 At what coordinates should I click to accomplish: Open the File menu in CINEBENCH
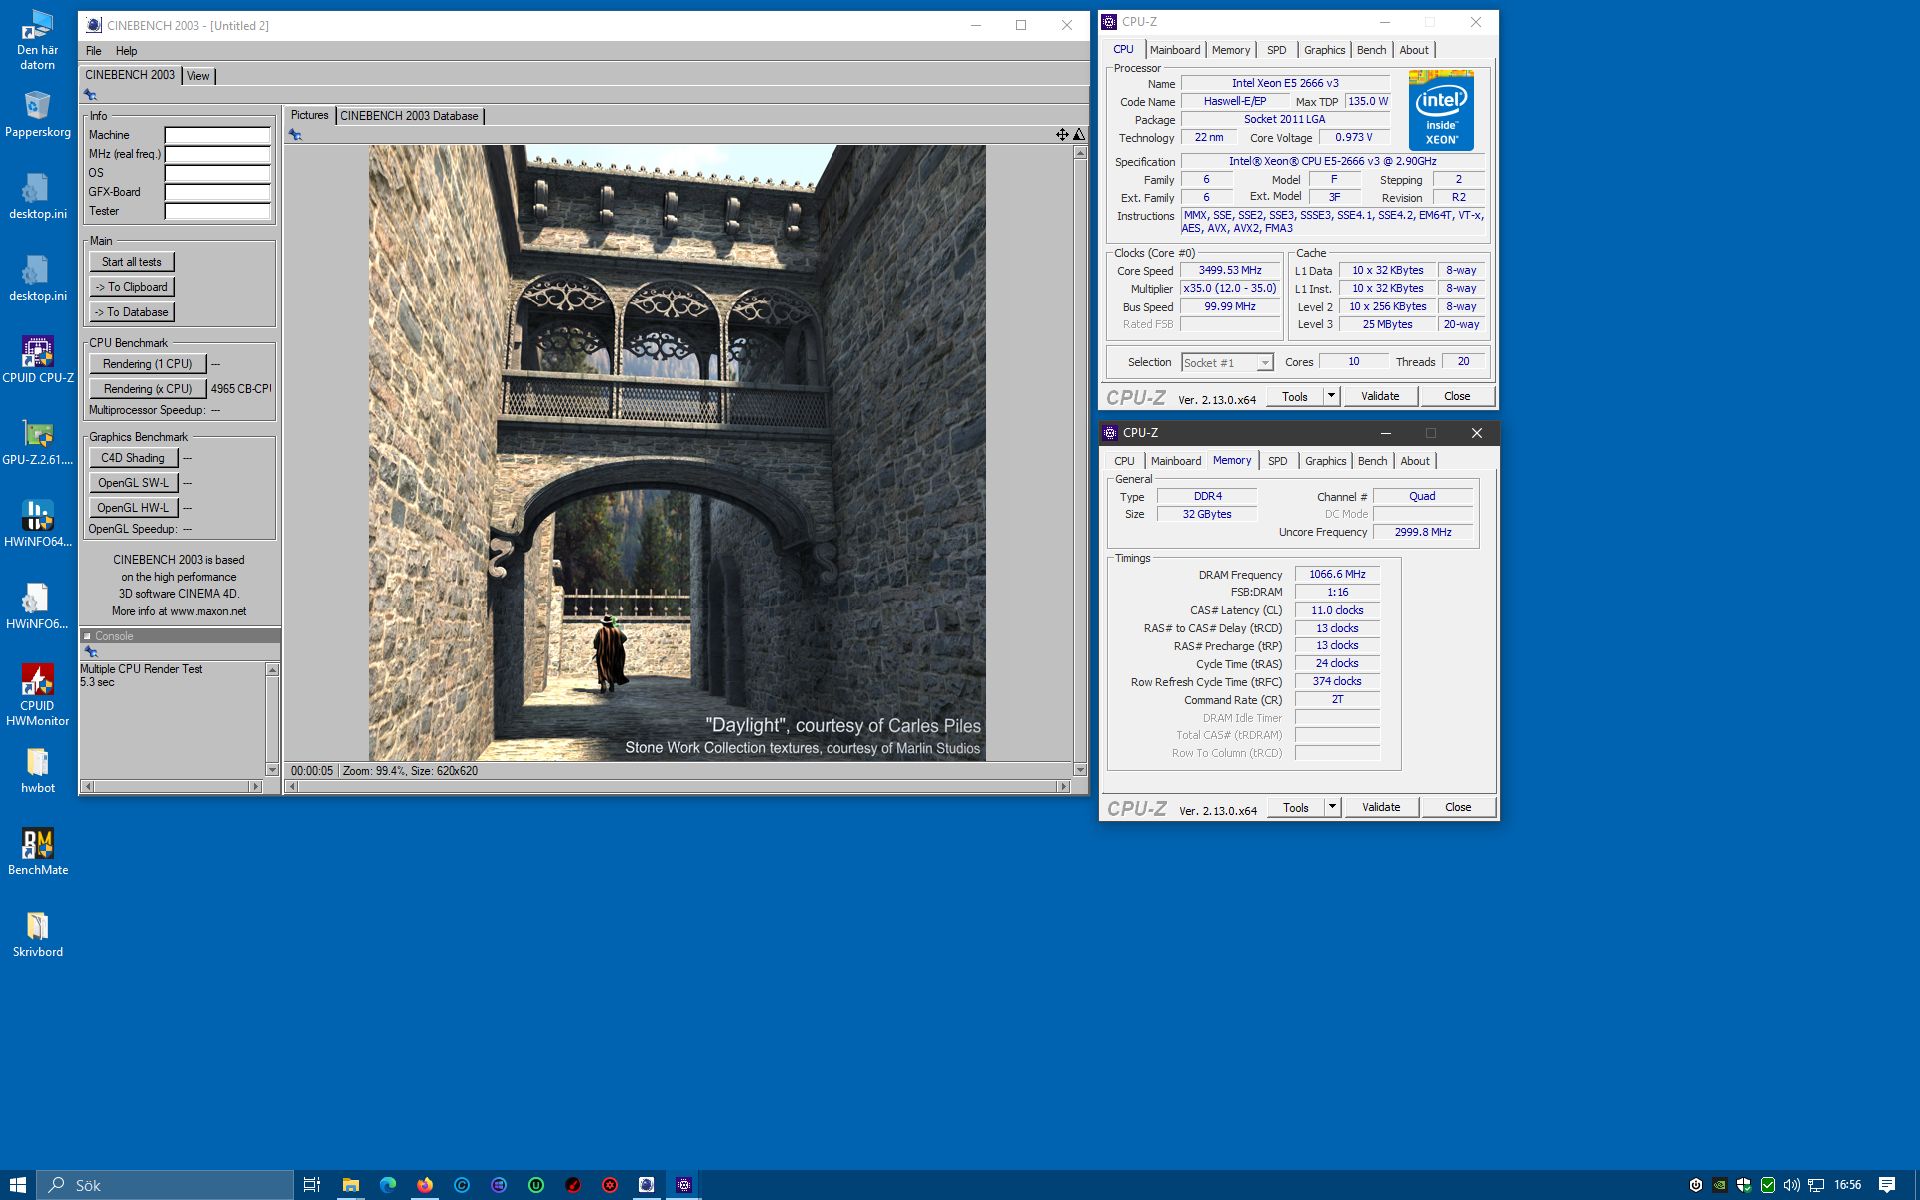tap(93, 51)
